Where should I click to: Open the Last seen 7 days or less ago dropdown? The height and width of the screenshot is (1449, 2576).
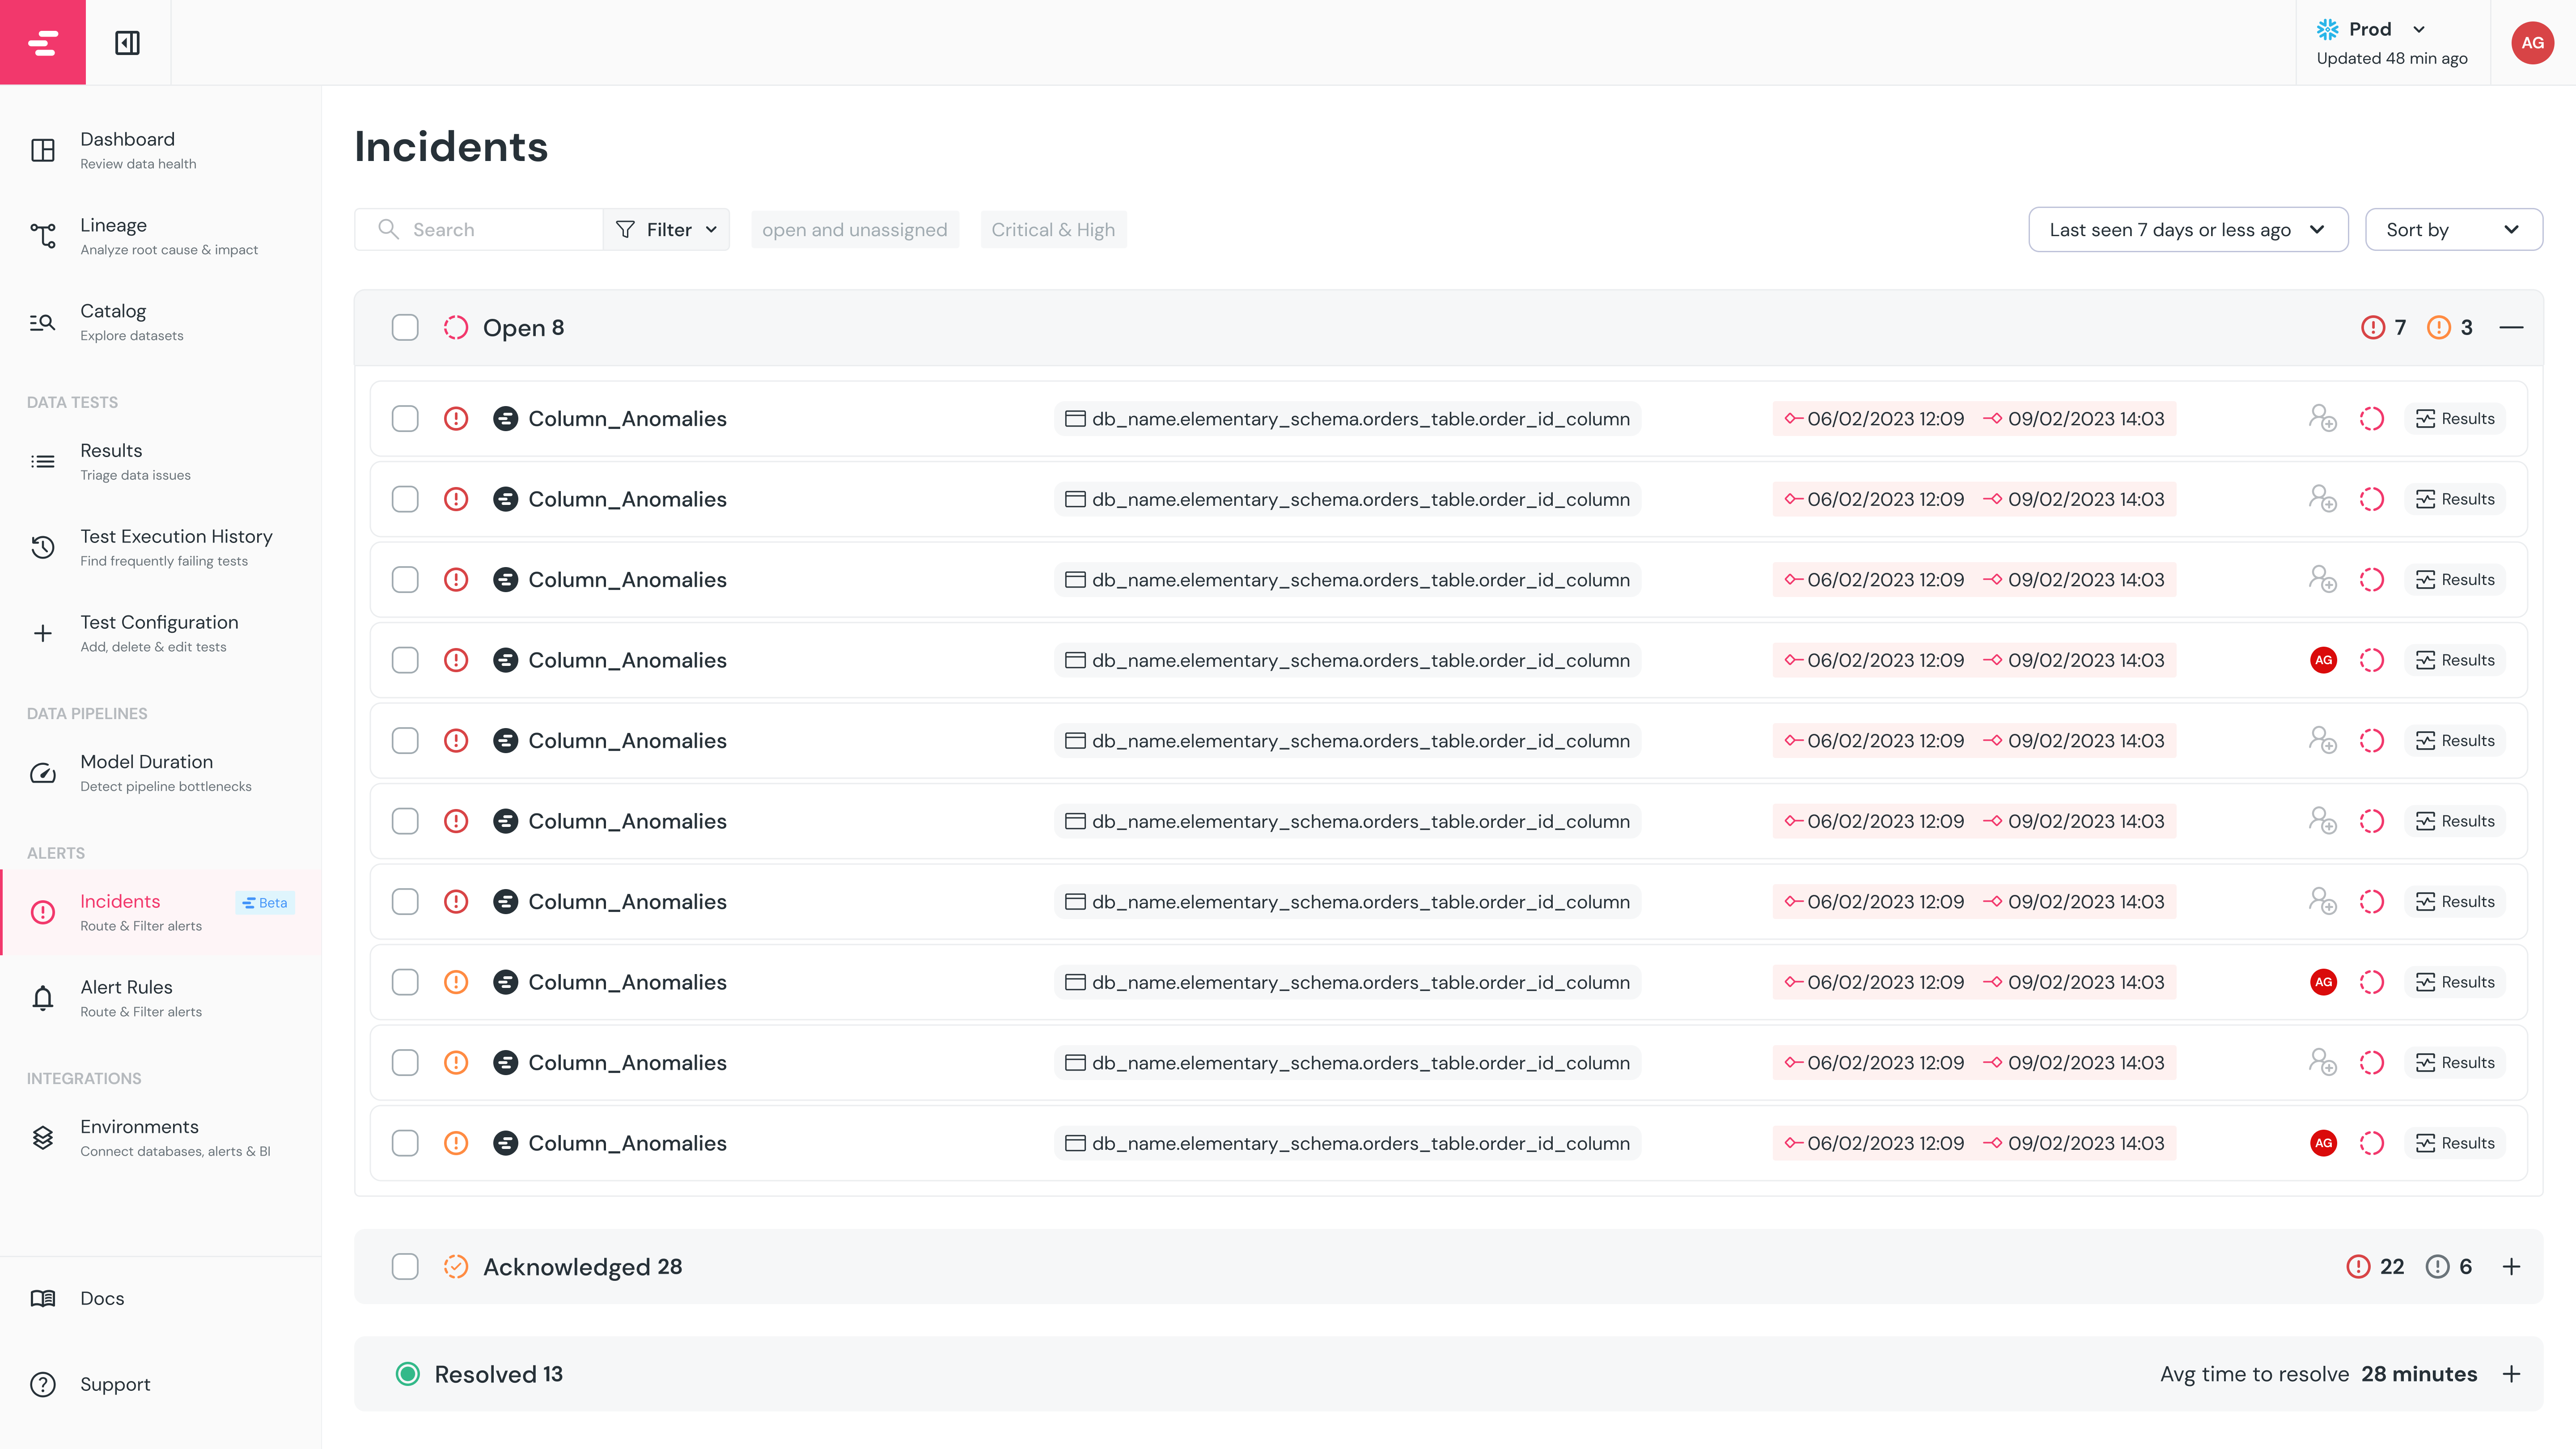(x=2188, y=230)
